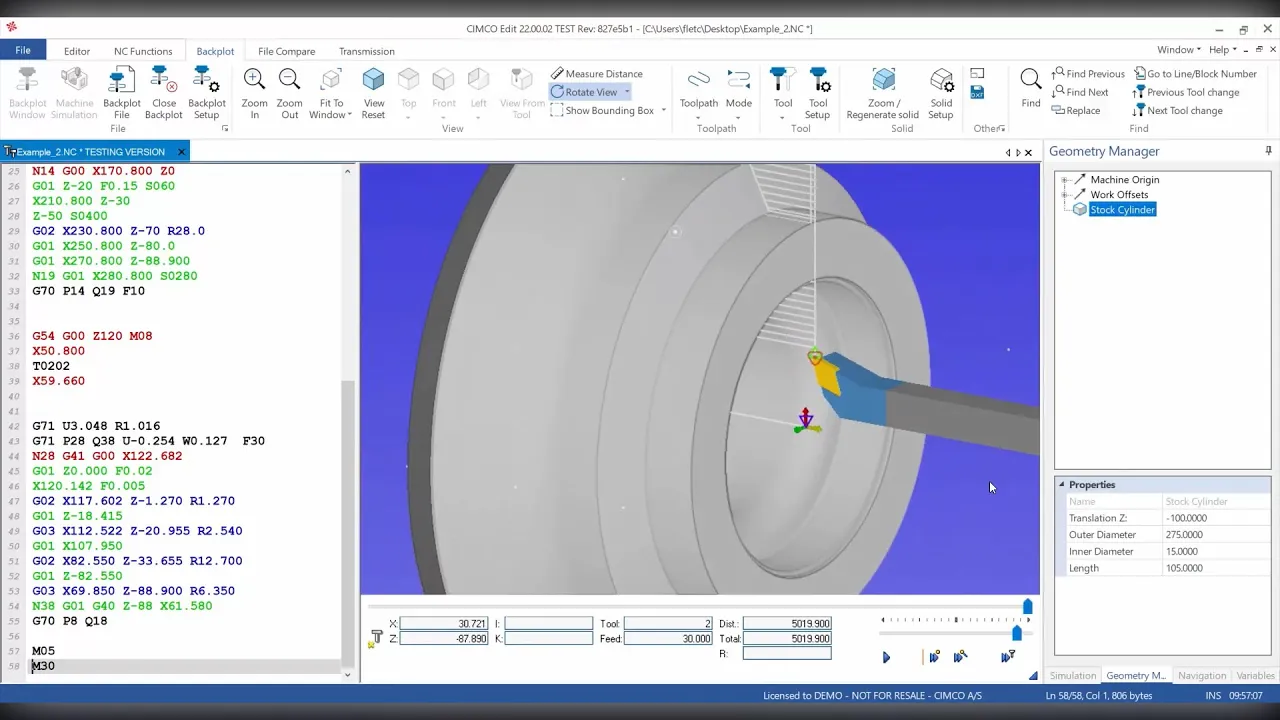The width and height of the screenshot is (1280, 720).
Task: Click the small window icon in Other group
Action: pyautogui.click(x=977, y=73)
